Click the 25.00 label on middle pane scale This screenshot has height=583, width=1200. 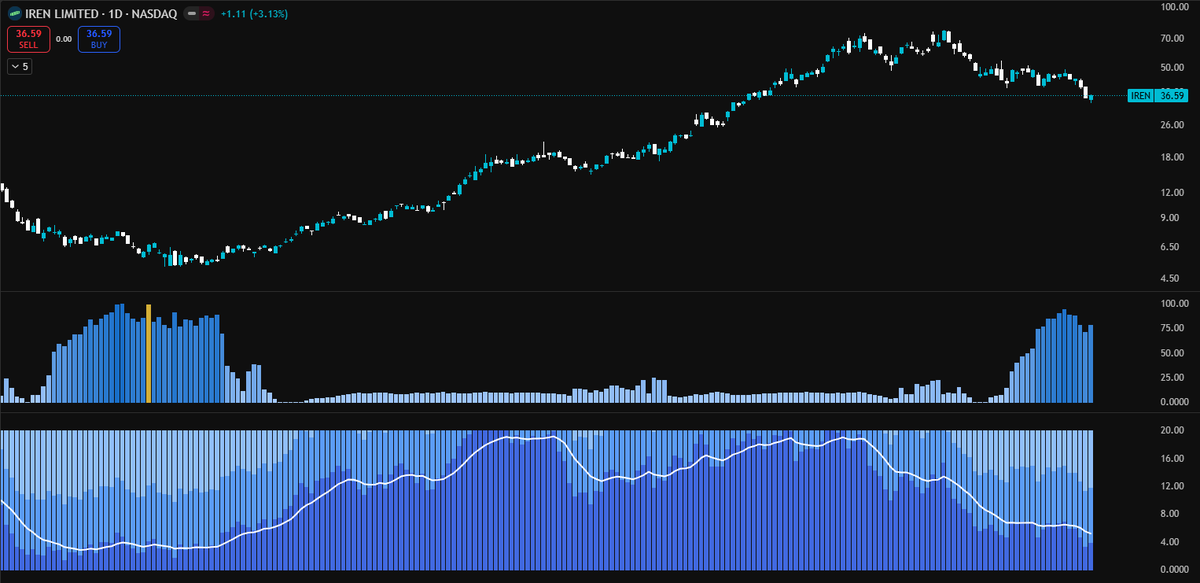pos(1173,378)
